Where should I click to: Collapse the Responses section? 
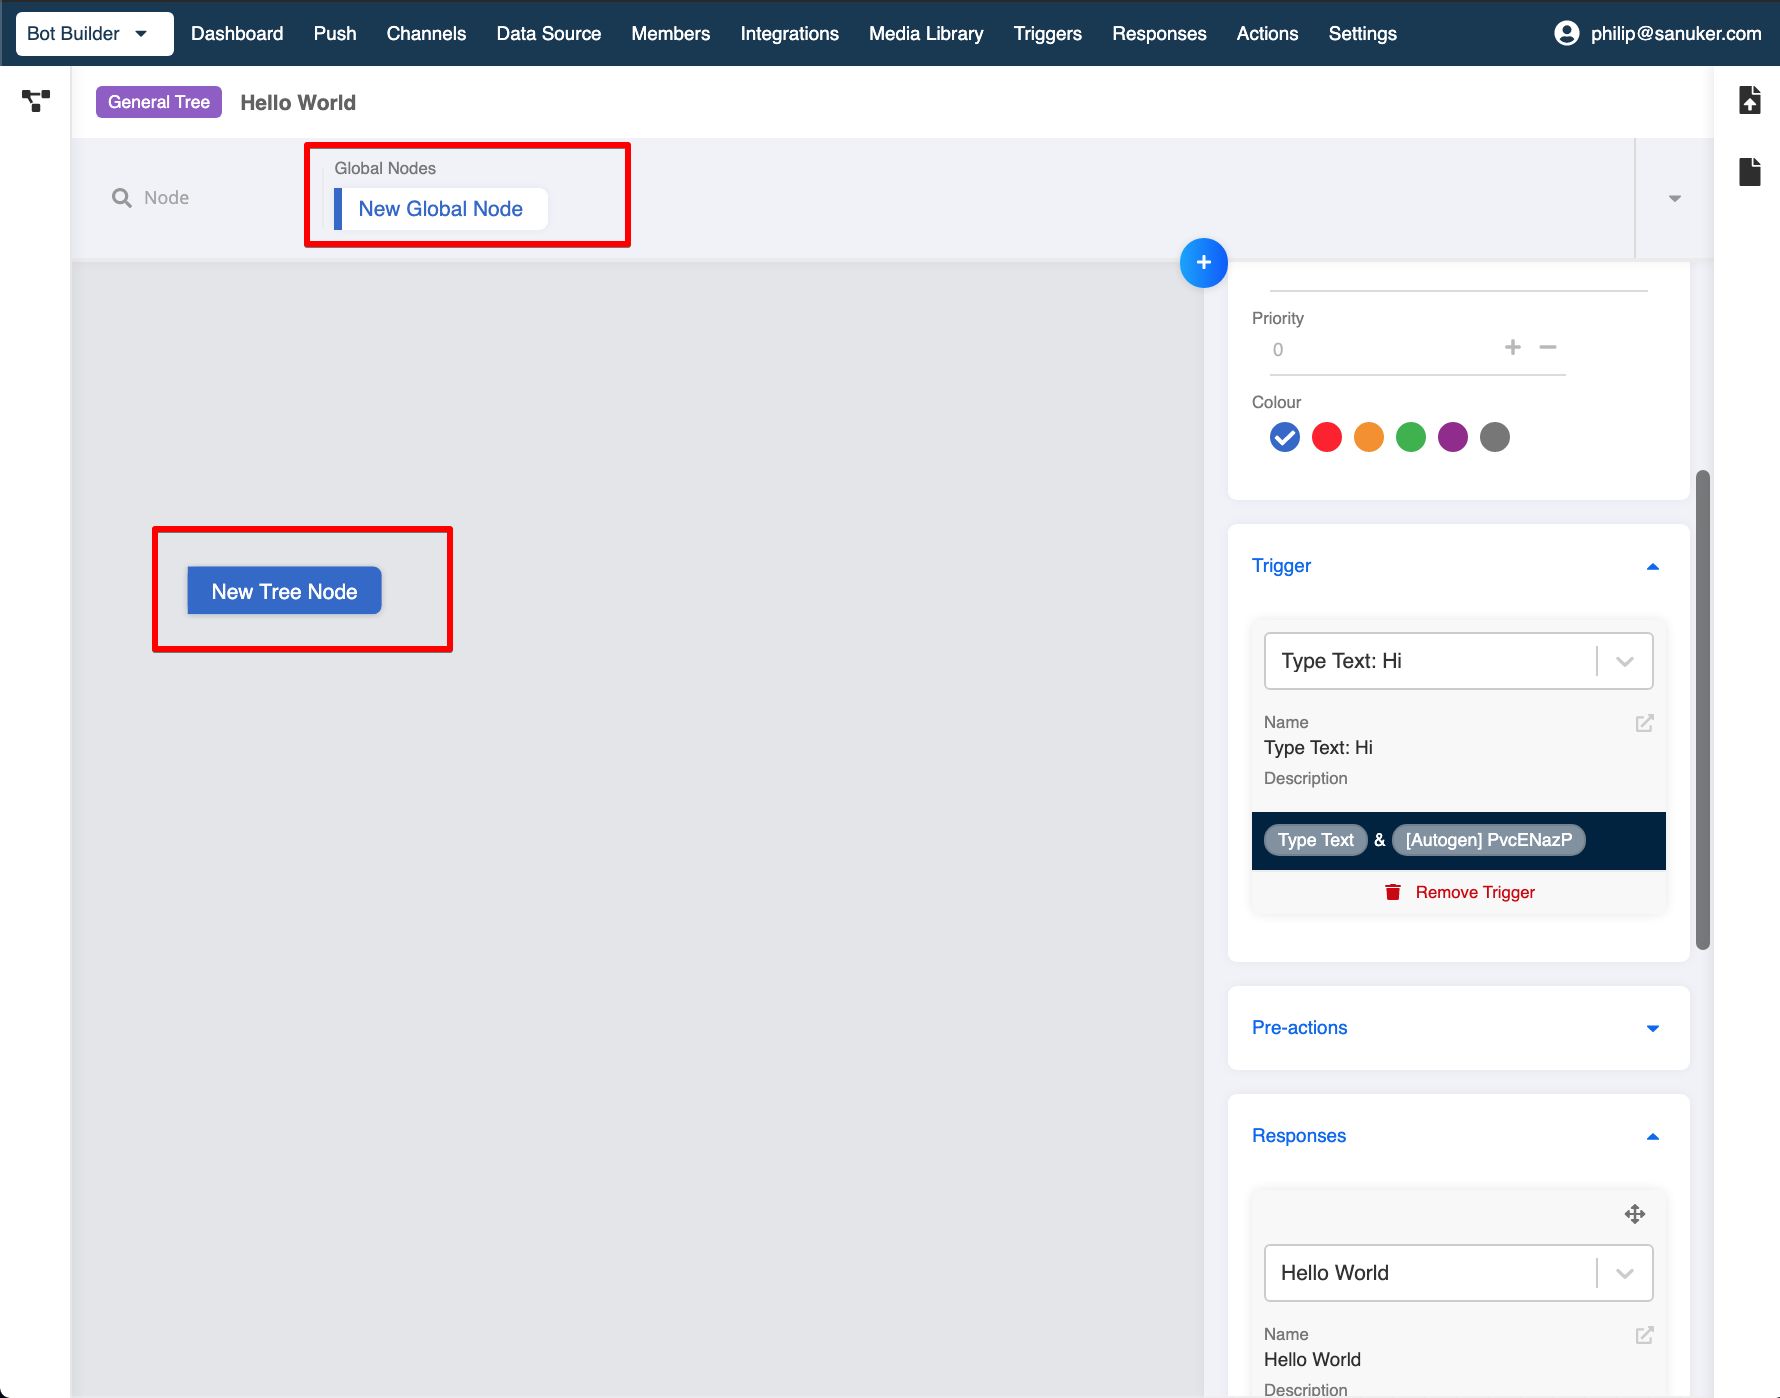coord(1653,1136)
